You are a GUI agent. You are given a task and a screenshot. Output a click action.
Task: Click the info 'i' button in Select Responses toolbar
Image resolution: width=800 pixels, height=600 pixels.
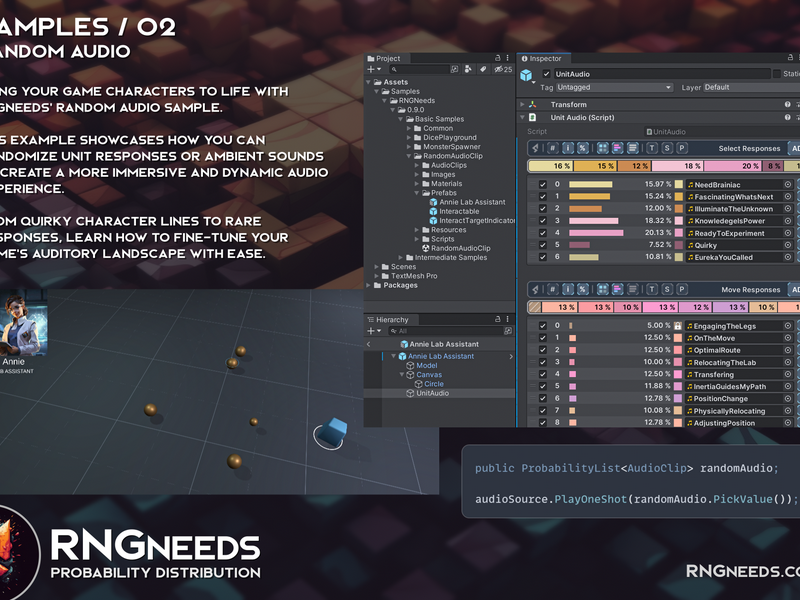568,148
